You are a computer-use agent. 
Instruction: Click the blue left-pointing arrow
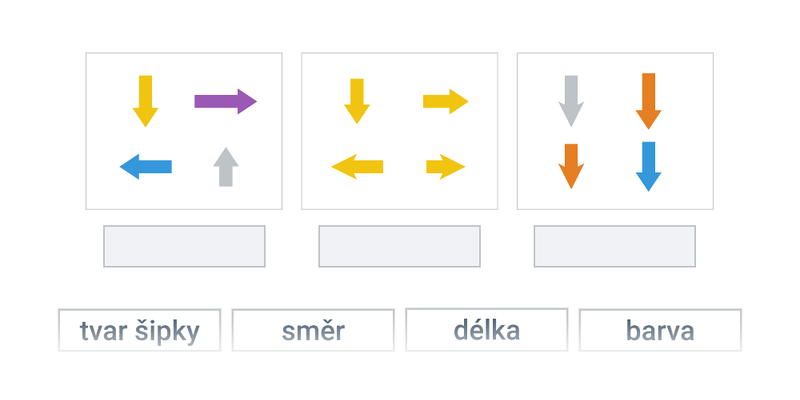click(x=145, y=167)
